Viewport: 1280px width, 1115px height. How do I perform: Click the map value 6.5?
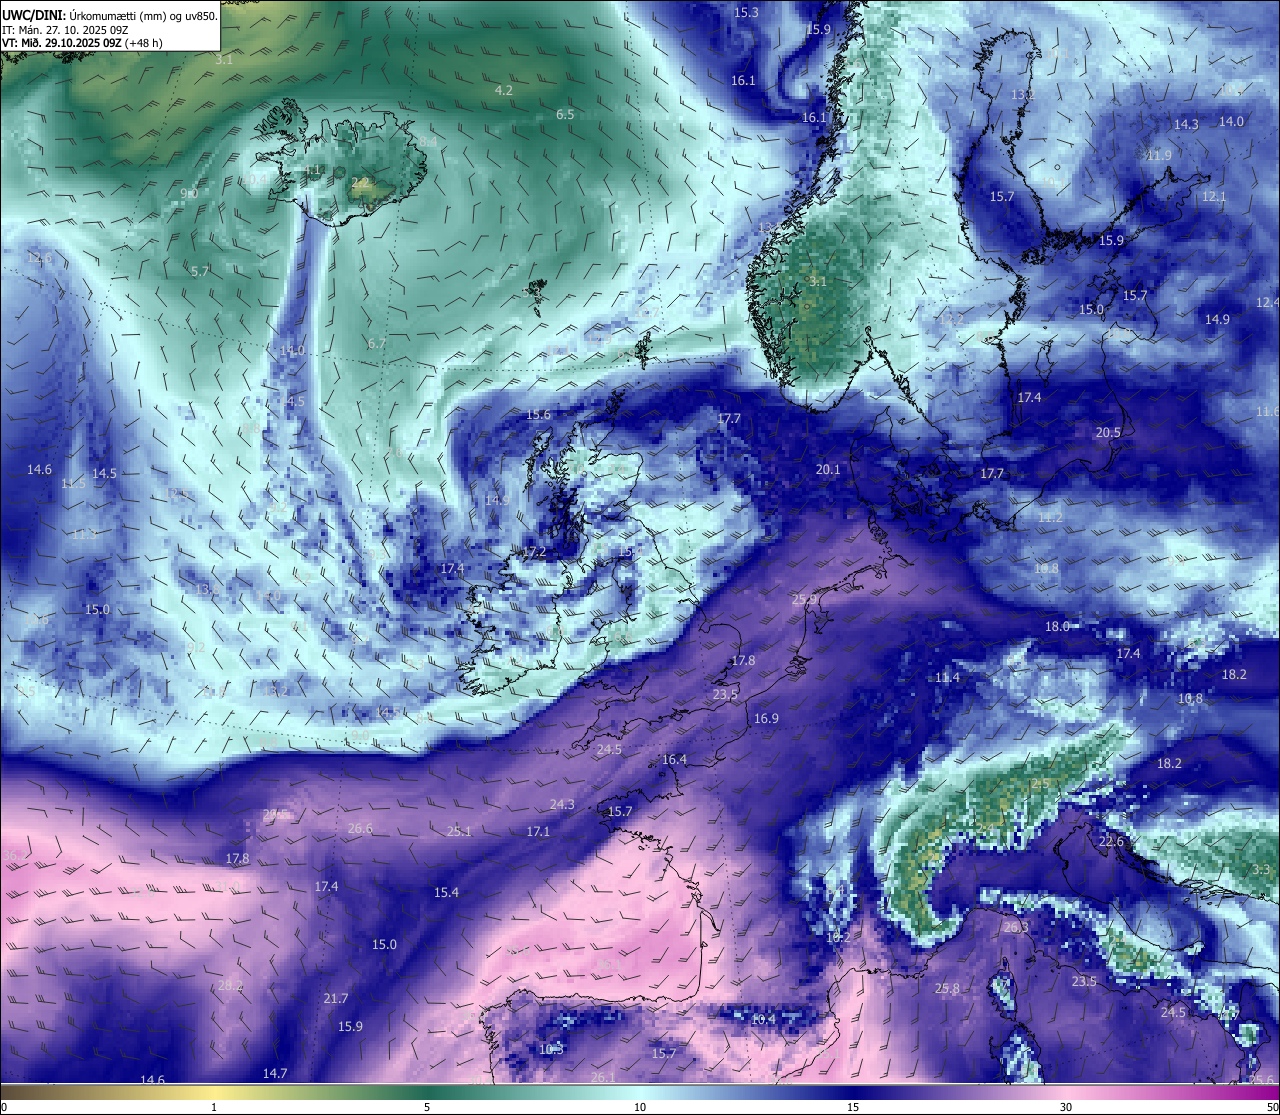tap(565, 115)
